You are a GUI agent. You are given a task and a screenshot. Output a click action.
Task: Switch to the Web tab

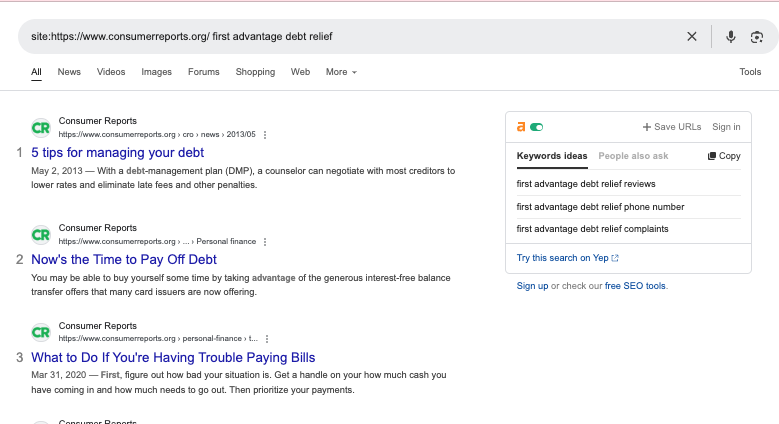[301, 72]
